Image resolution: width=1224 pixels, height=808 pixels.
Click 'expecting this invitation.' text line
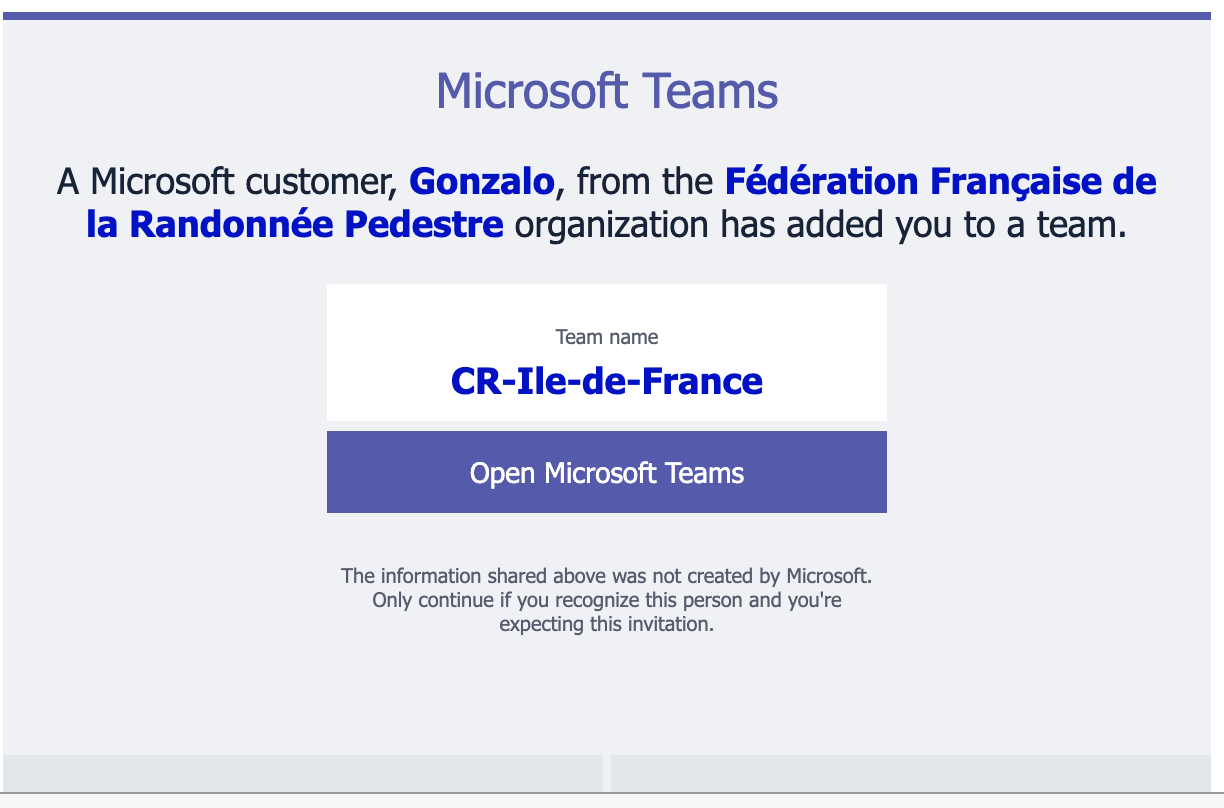[606, 626]
